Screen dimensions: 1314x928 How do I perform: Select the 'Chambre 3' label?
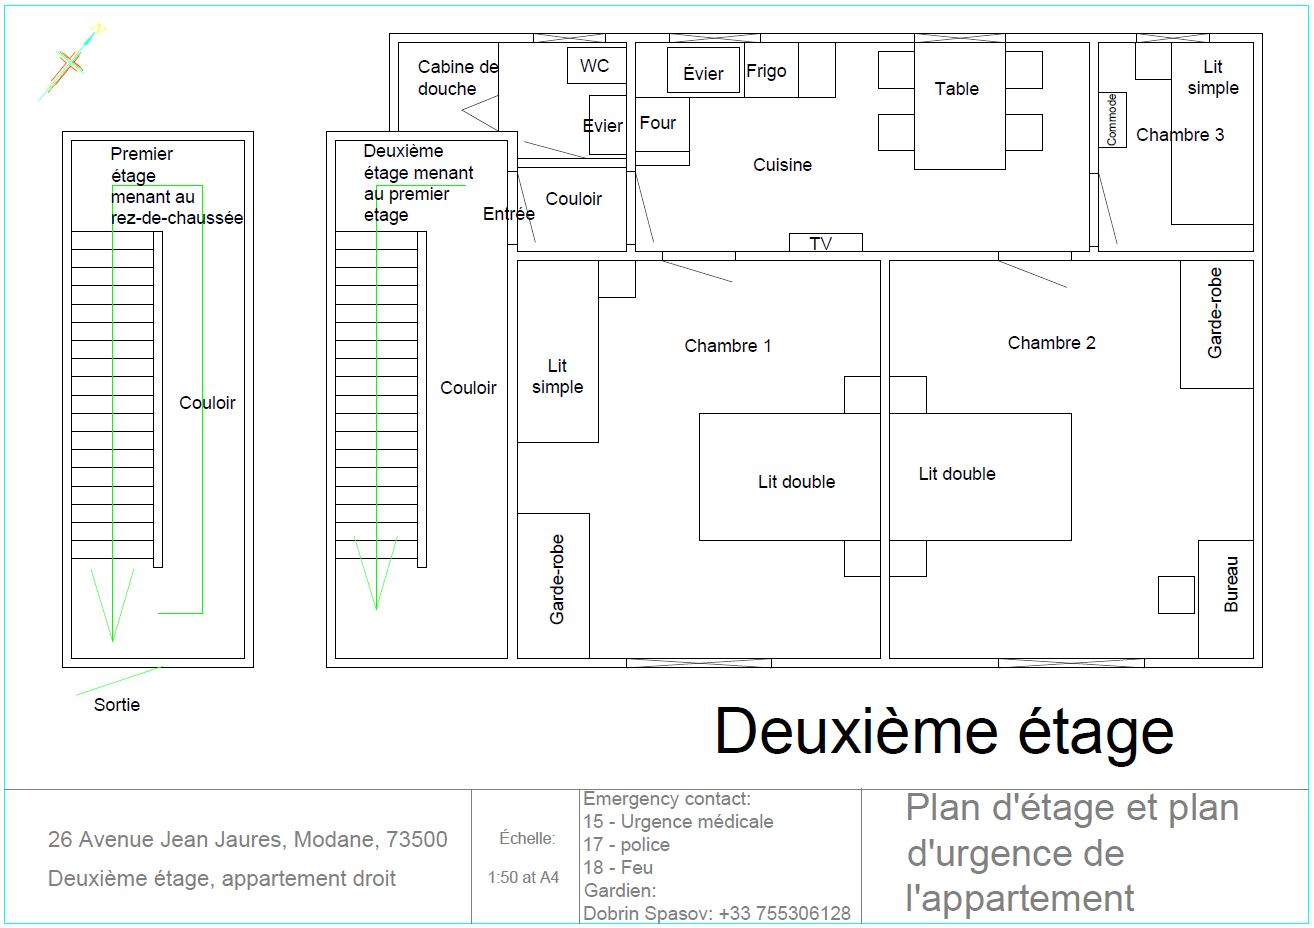(1180, 135)
